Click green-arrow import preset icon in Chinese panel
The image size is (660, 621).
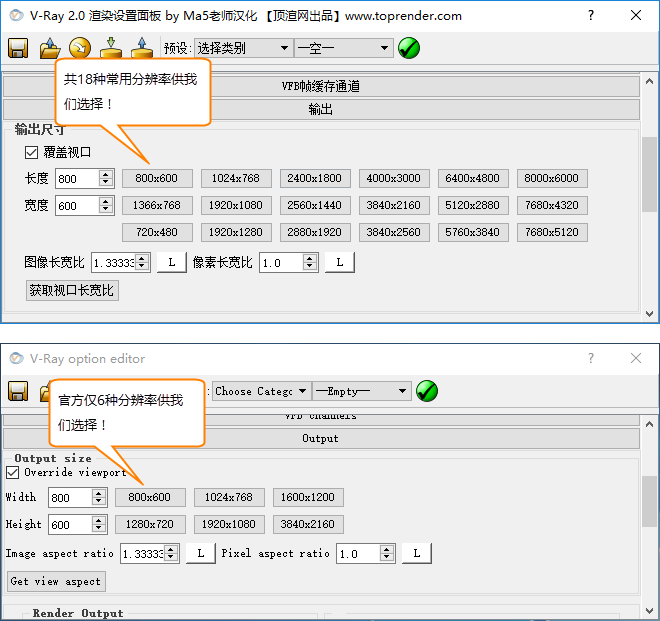point(111,48)
